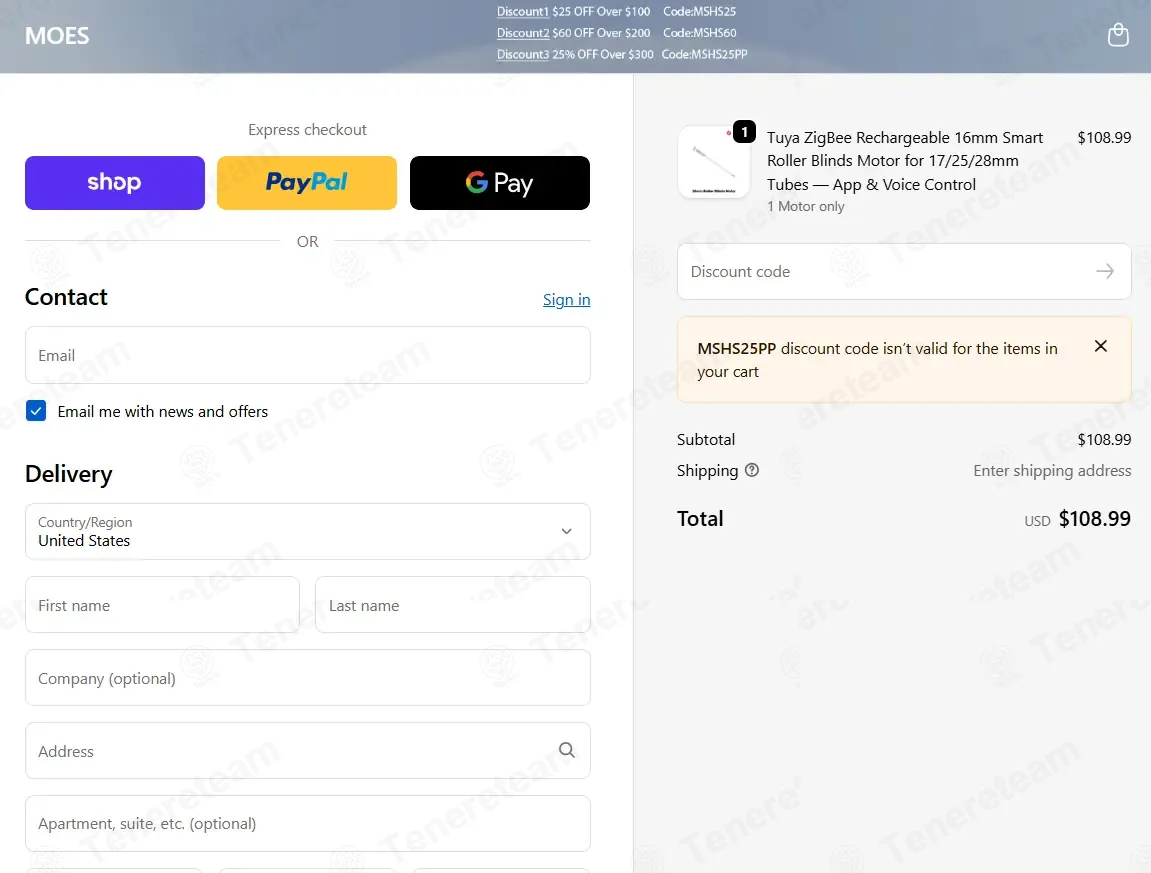Viewport: 1151px width, 873px height.
Task: Click the Total USD $108.99 amount
Action: 1078,519
